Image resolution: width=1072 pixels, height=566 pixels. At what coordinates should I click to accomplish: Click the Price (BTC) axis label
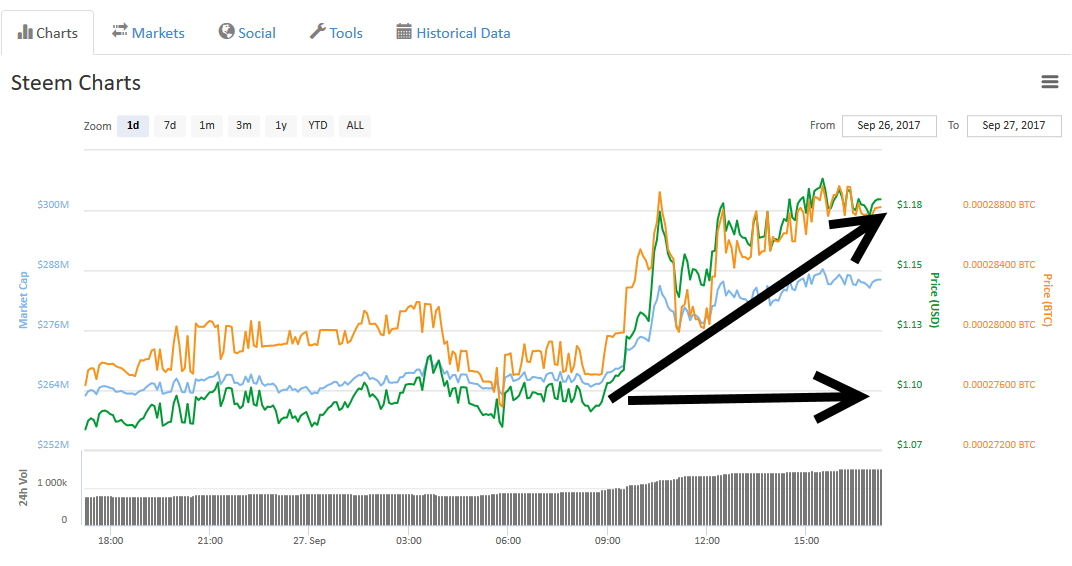point(1047,300)
